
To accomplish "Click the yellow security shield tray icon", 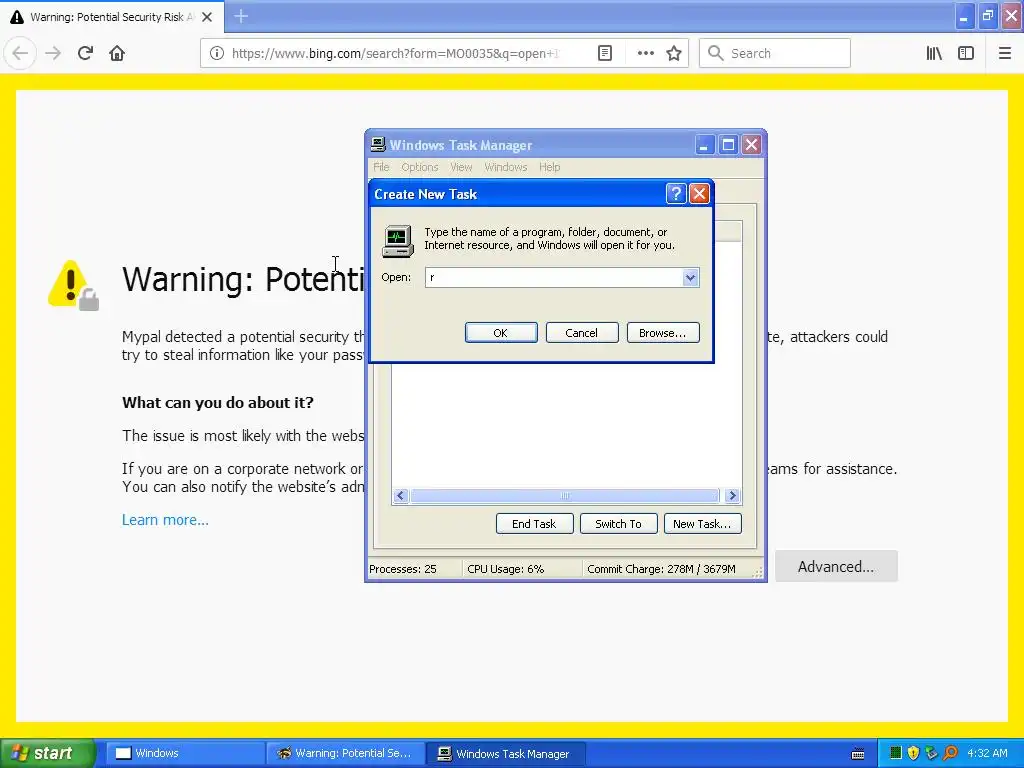I will coord(914,753).
